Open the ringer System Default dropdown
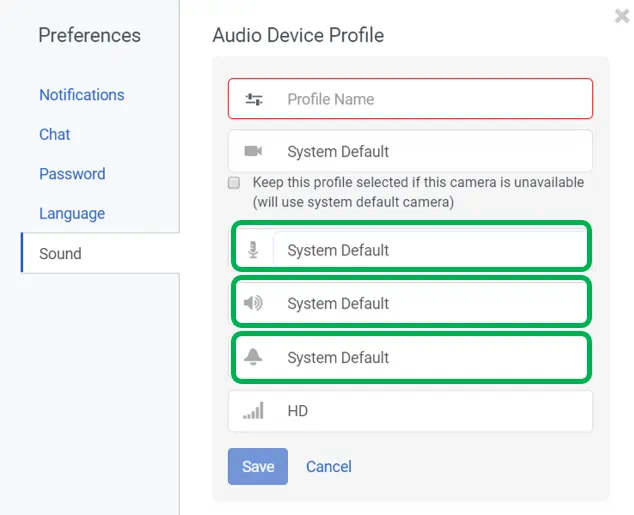 click(x=430, y=357)
